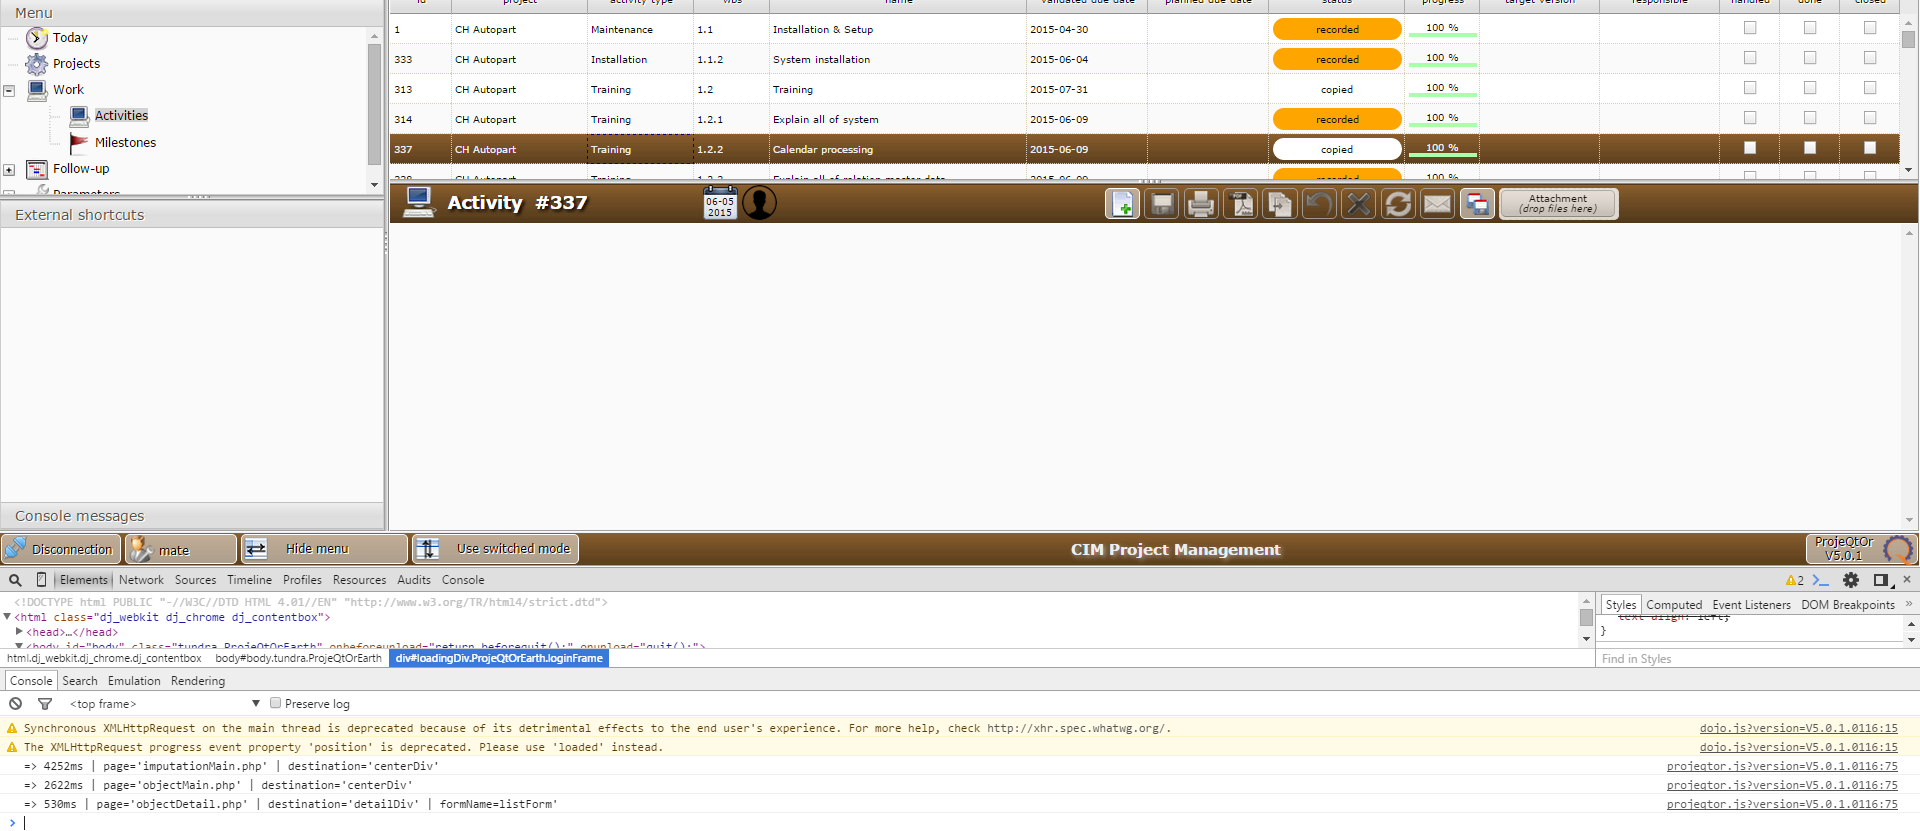Toggle the handled checkbox for Explain all of system
The width and height of the screenshot is (1920, 831).
tap(1750, 118)
